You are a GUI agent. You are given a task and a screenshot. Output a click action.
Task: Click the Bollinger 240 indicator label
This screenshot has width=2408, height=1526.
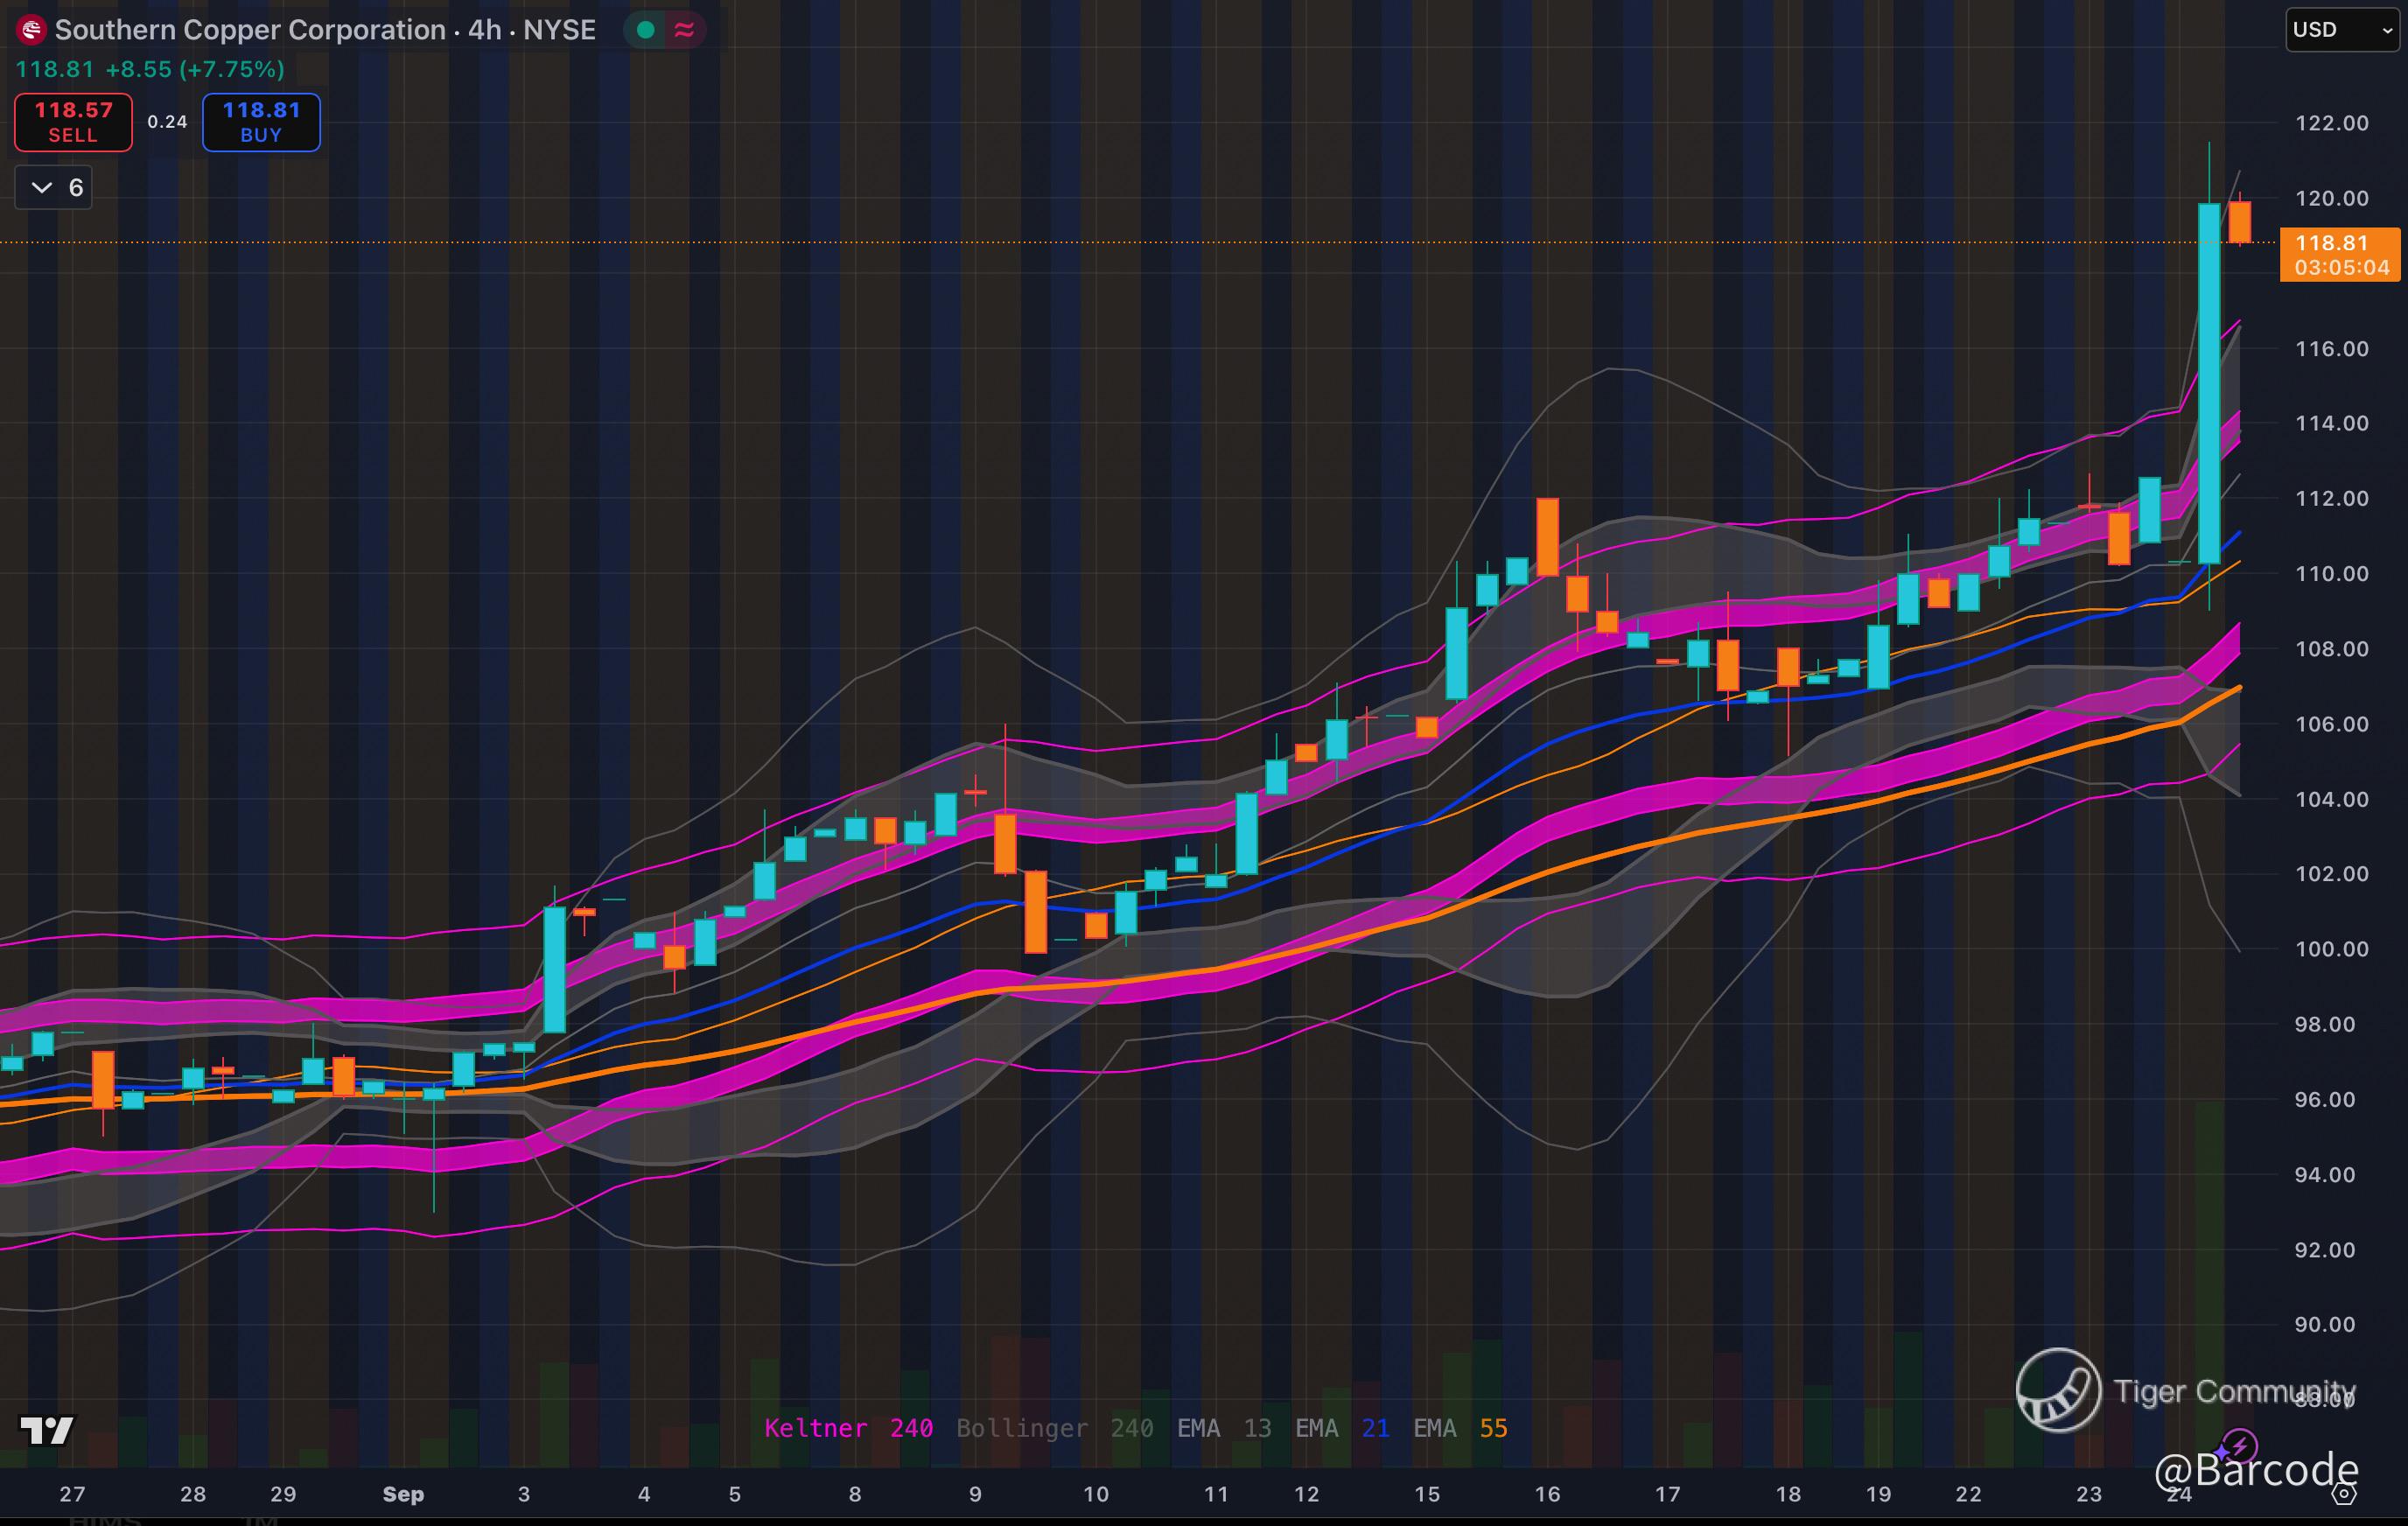coord(1054,1428)
